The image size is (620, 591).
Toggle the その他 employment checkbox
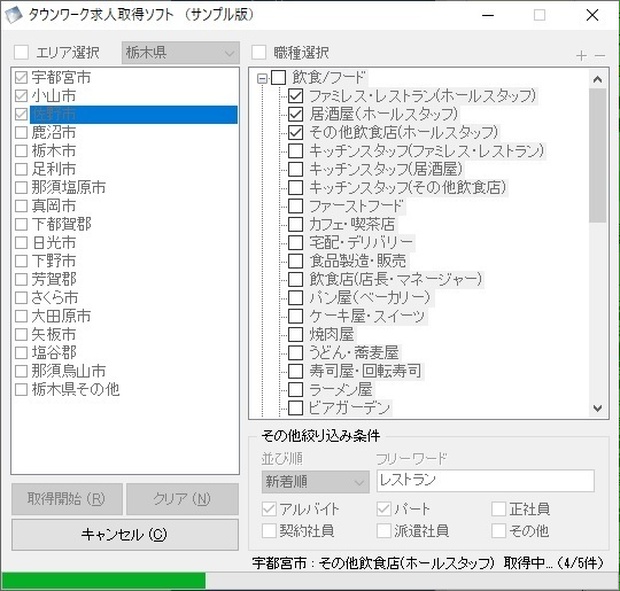499,531
